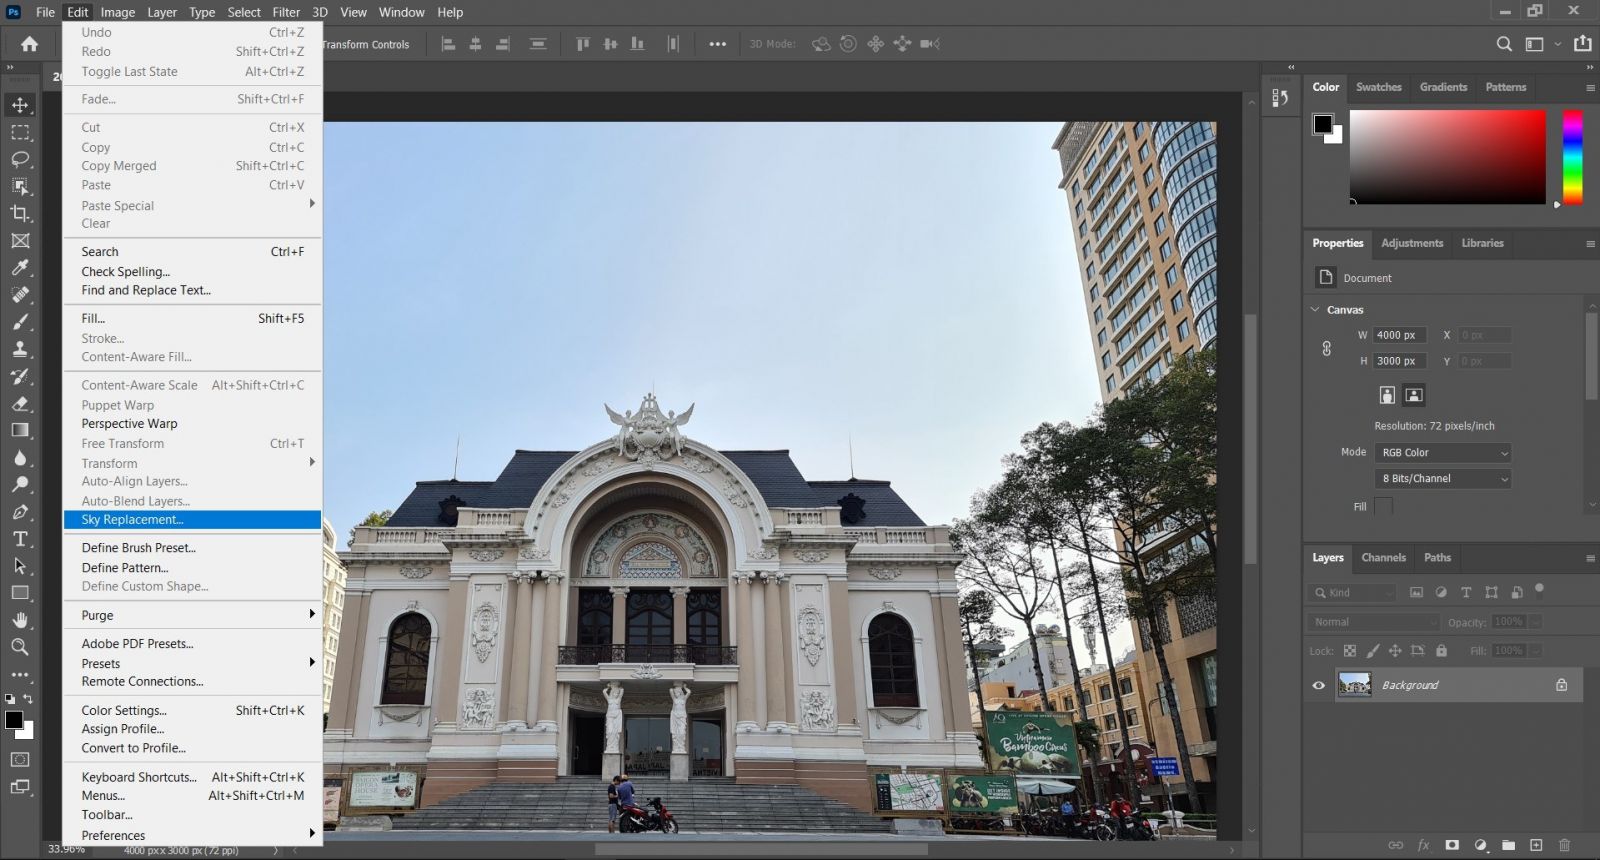This screenshot has width=1600, height=860.
Task: Click the search magnifier icon top right
Action: pos(1504,44)
